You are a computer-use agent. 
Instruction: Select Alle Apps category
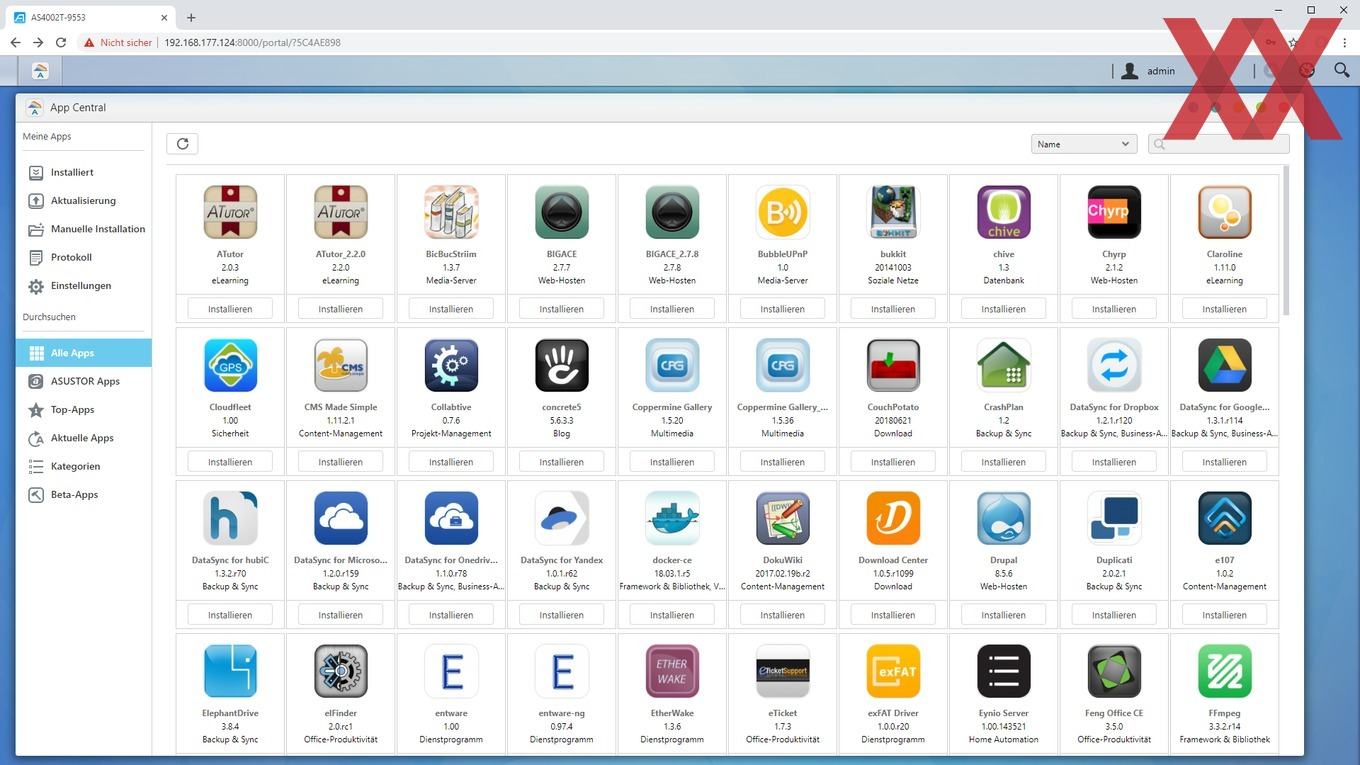84,353
